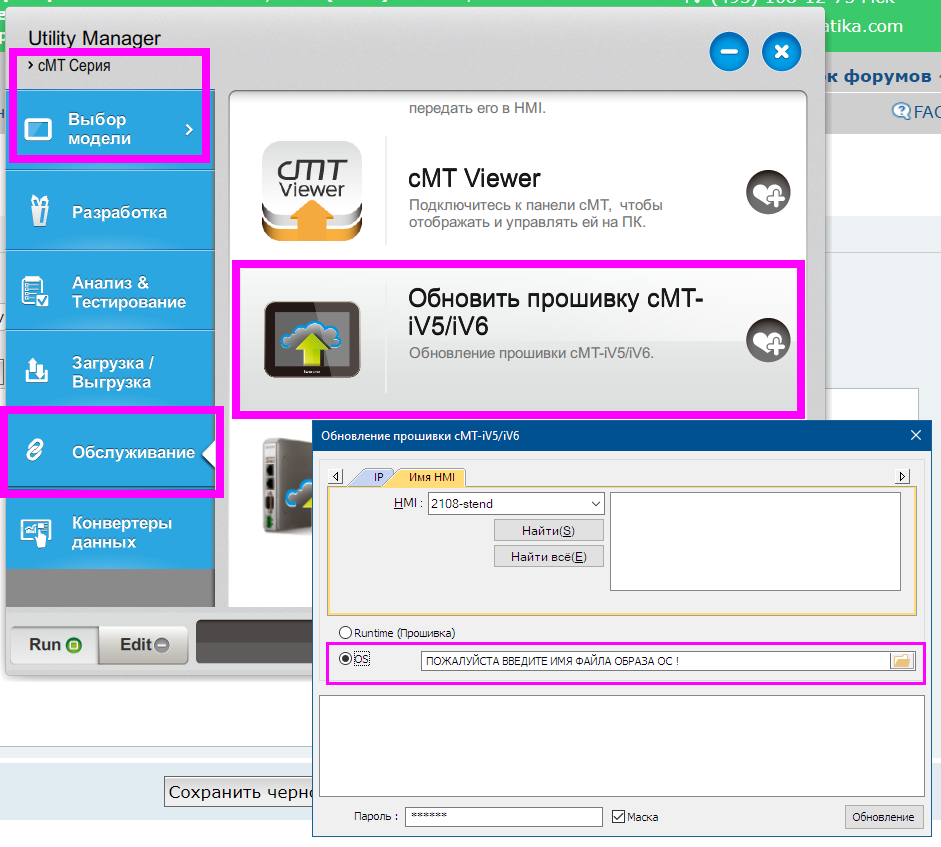Open the Выбор модели sidebar item
This screenshot has width=941, height=847.
[110, 129]
